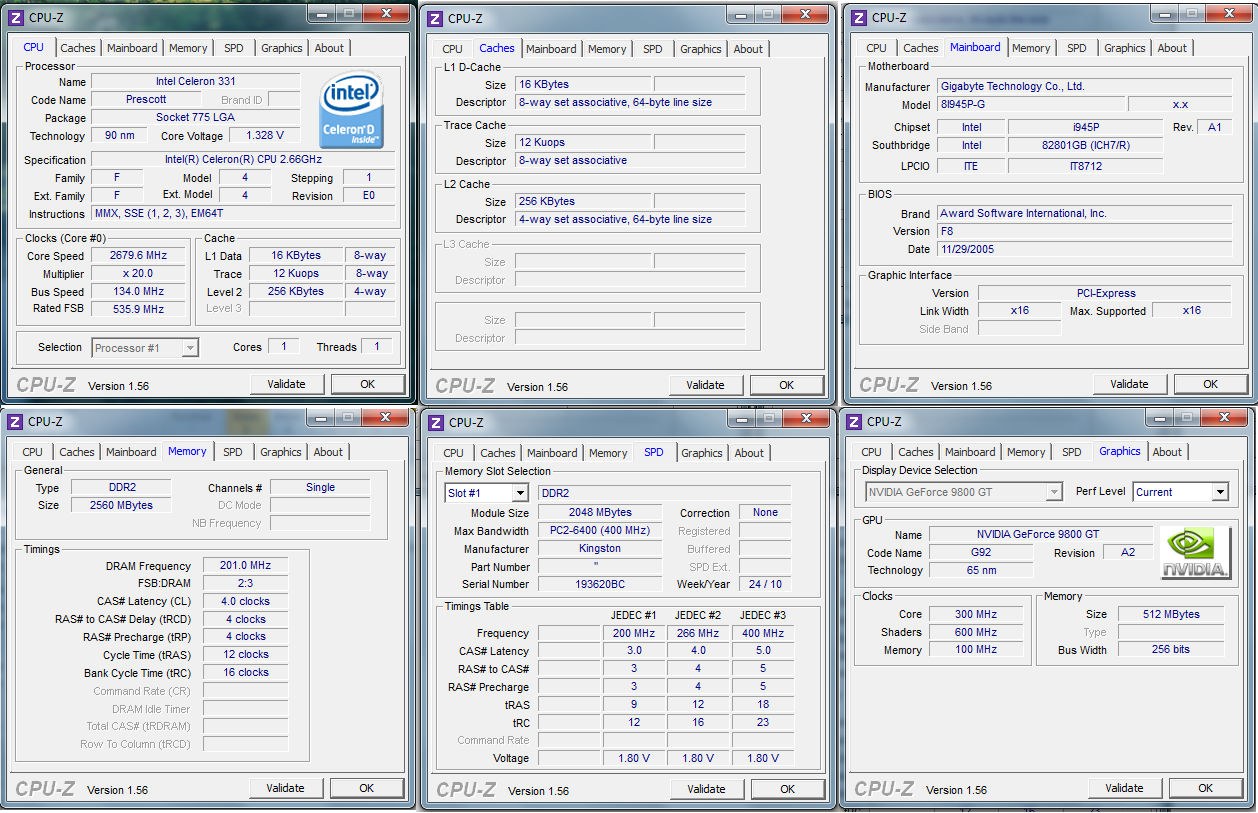Click the motherboard model '8I945P-G'
Viewport: 1258px width, 813px height.
(x=1029, y=105)
